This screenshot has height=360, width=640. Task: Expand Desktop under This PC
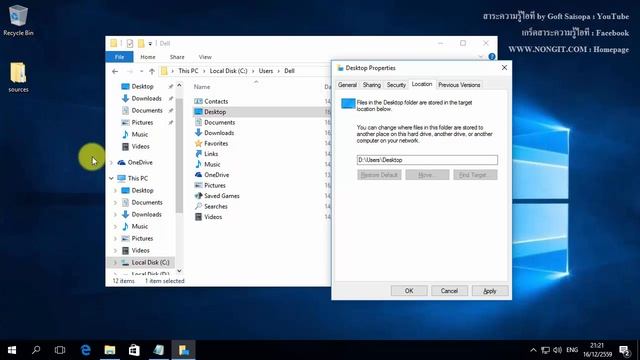coord(115,191)
